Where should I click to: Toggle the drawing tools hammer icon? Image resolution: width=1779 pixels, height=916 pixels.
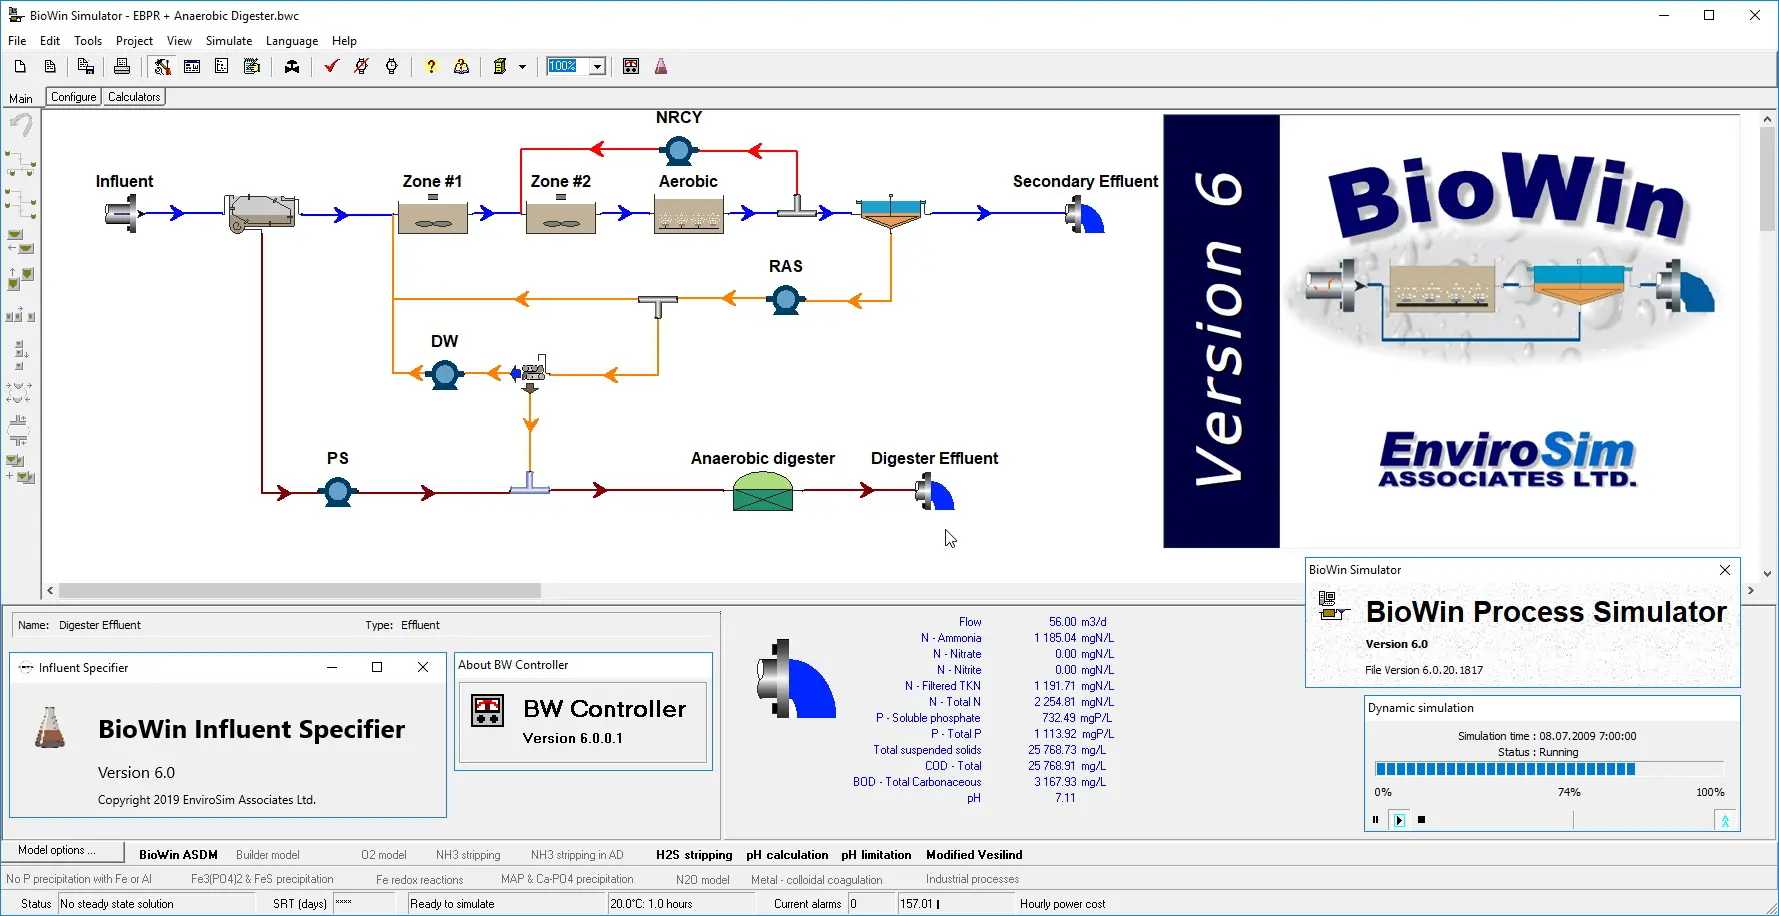162,66
